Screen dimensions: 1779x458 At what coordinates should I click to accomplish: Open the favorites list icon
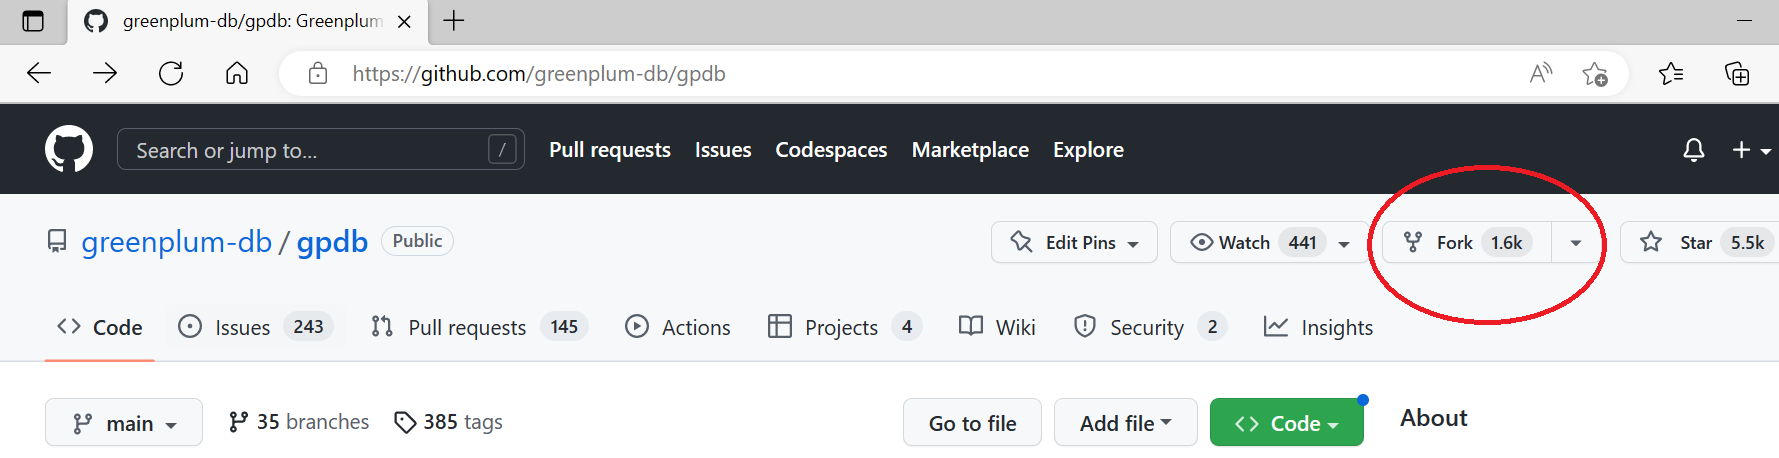tap(1671, 74)
